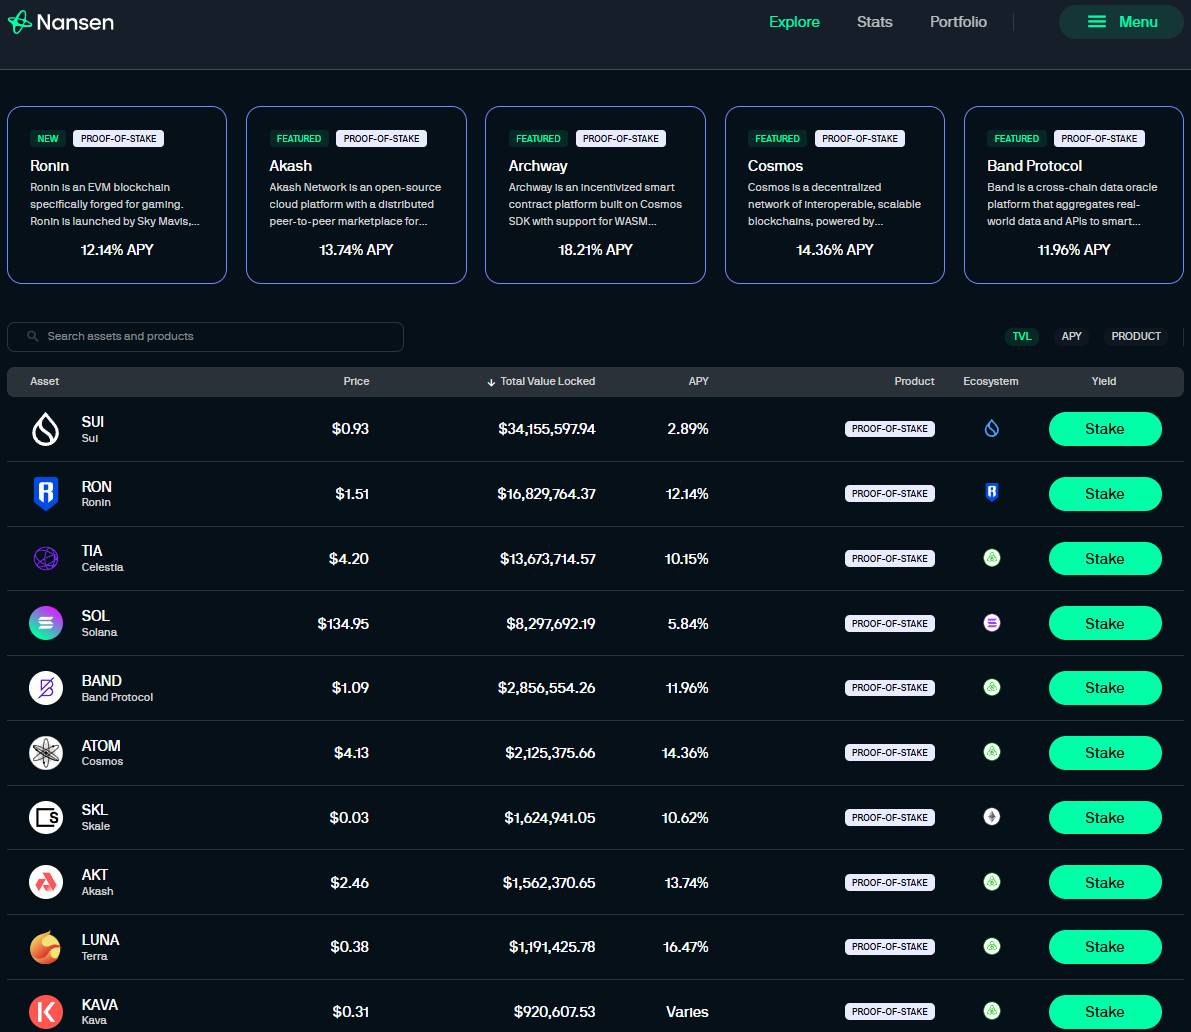
Task: Click the 18.21% APY on Archway card
Action: [x=596, y=250]
